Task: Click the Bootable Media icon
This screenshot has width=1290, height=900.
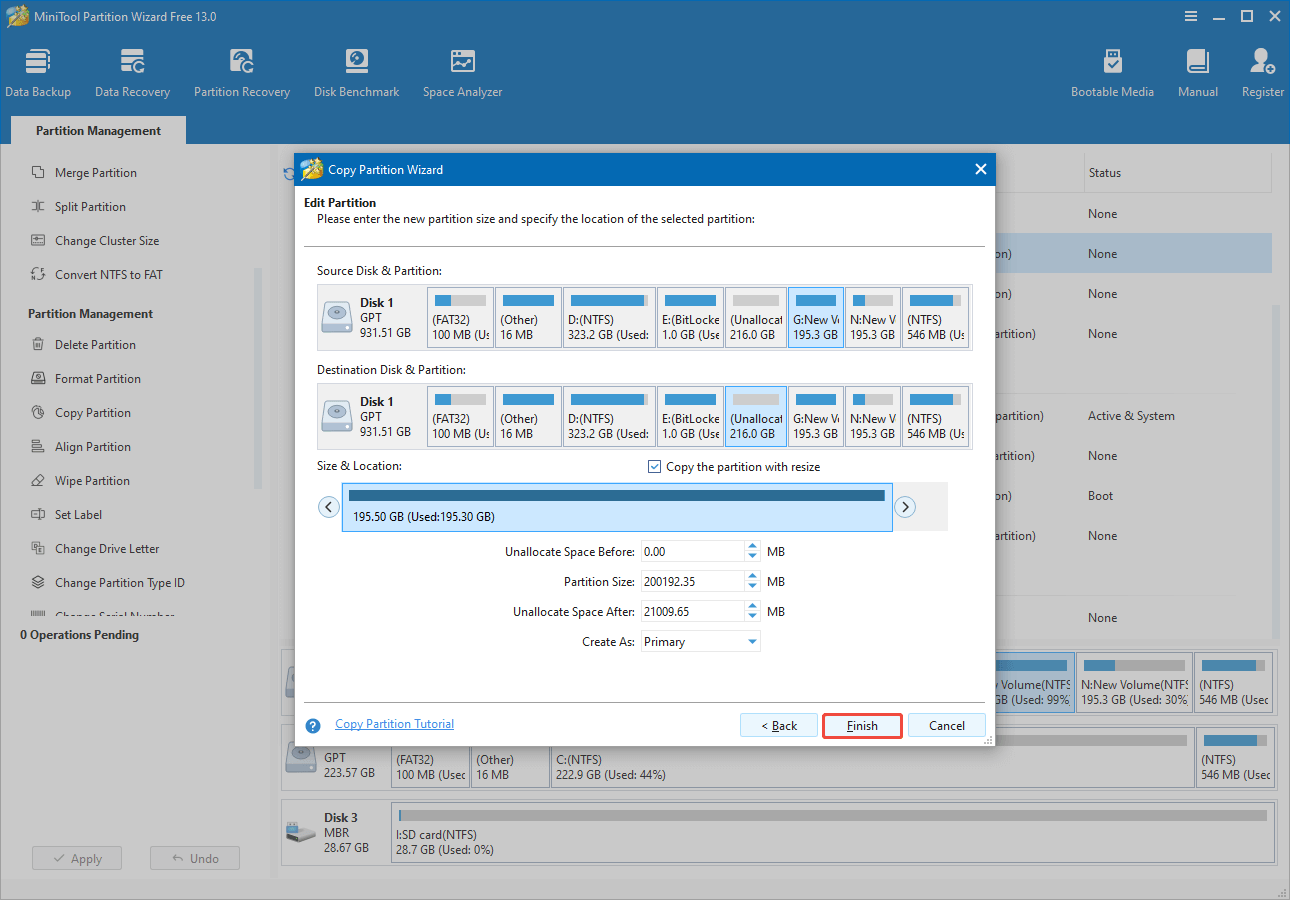Action: [x=1112, y=74]
